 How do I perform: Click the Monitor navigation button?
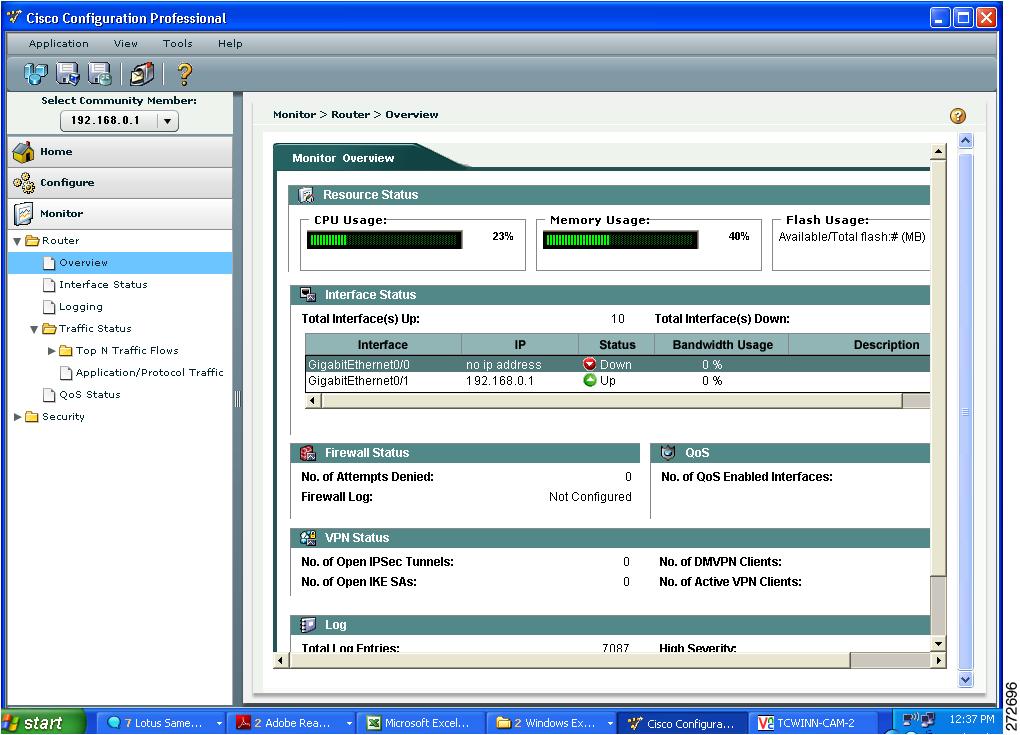click(x=120, y=213)
